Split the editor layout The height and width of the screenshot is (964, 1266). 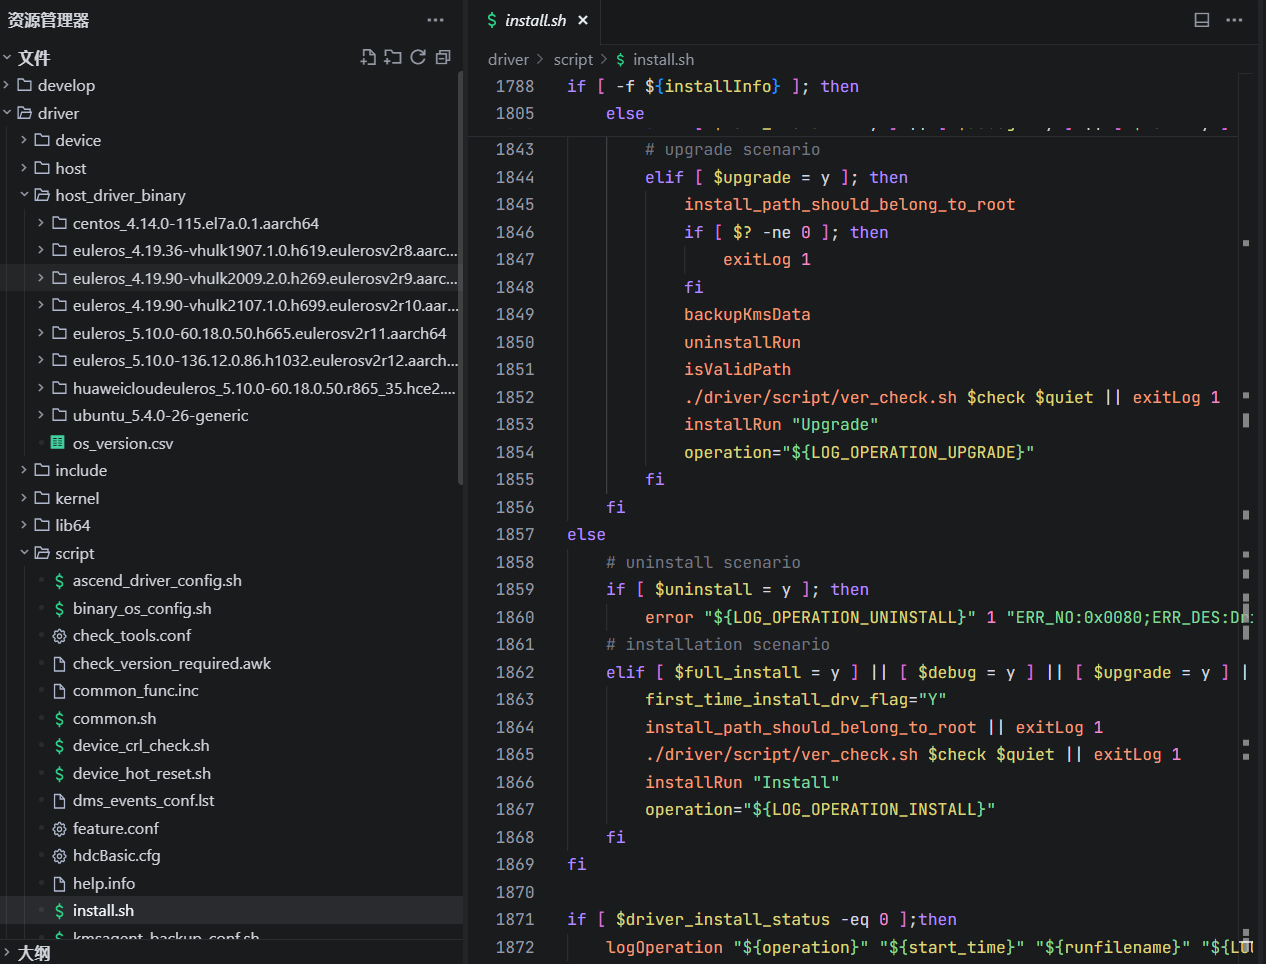[x=1202, y=20]
